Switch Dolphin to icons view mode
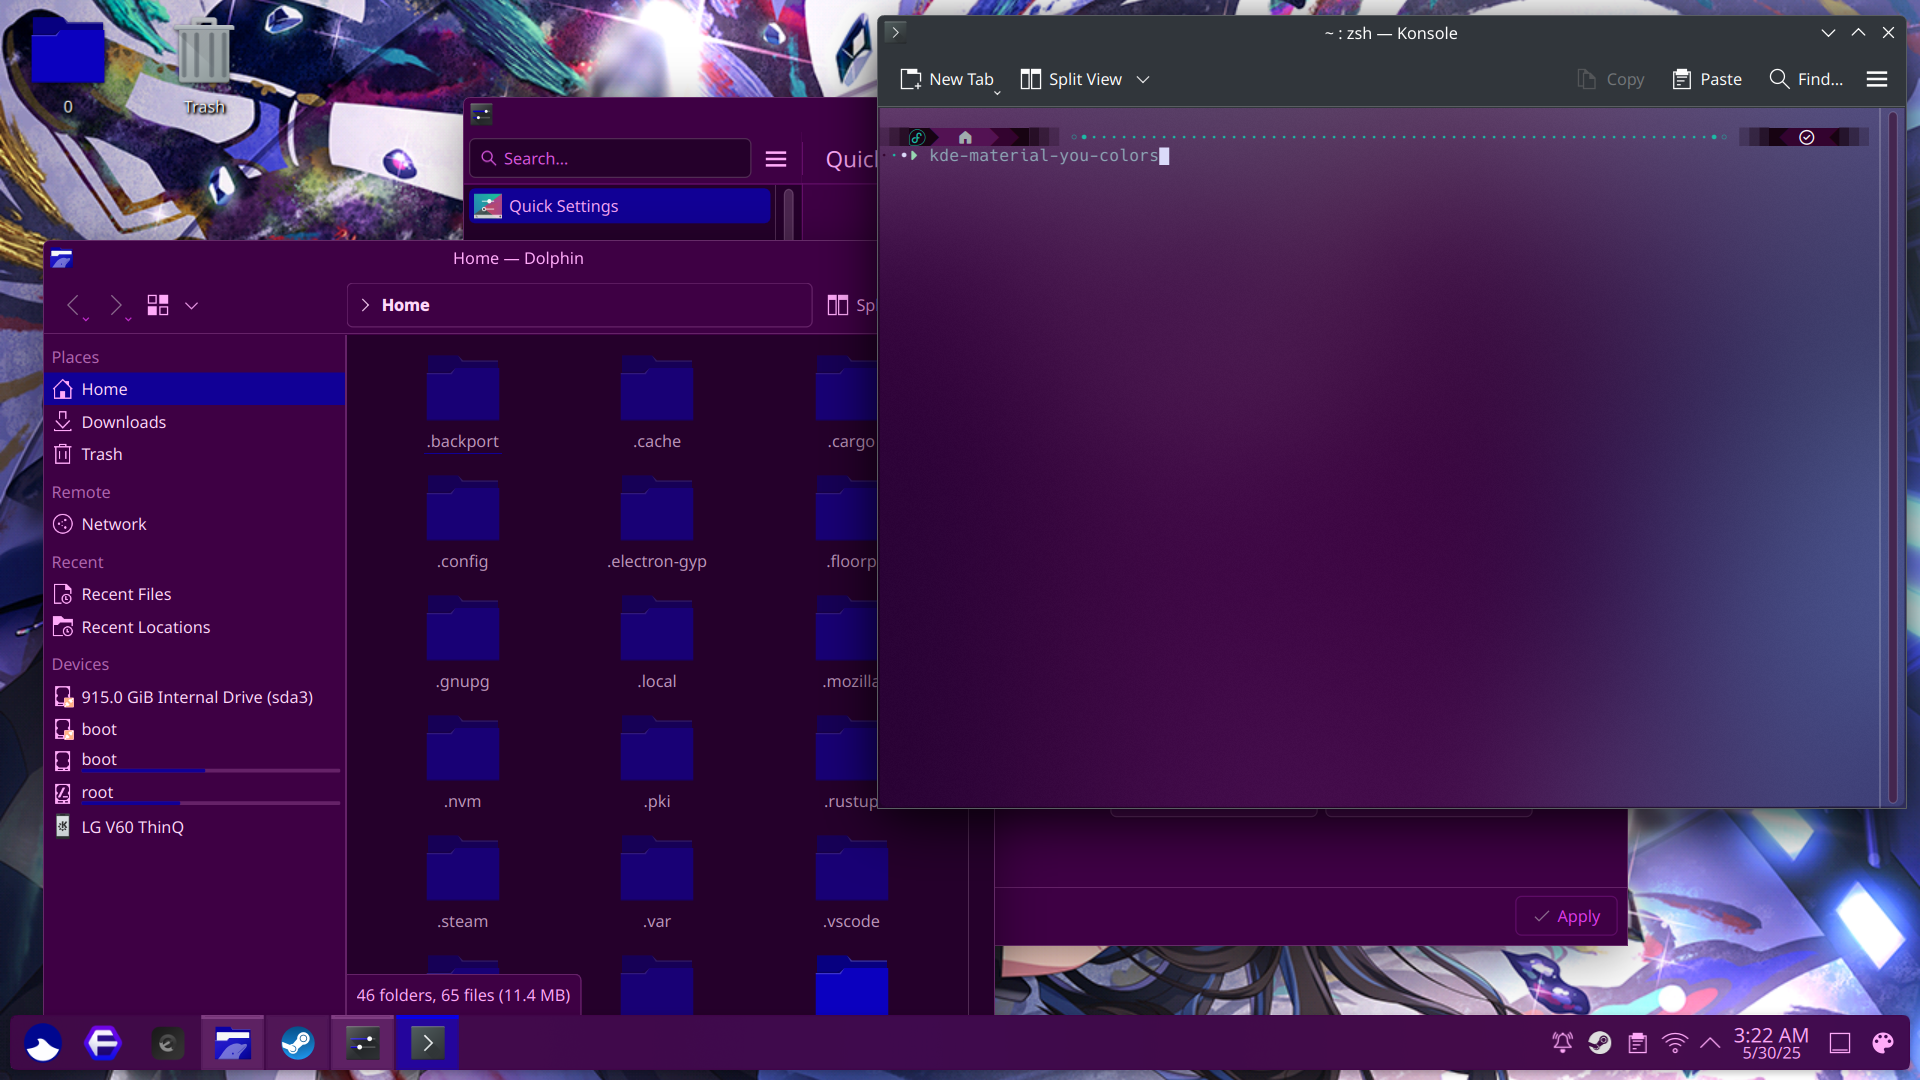Image resolution: width=1920 pixels, height=1080 pixels. [158, 305]
